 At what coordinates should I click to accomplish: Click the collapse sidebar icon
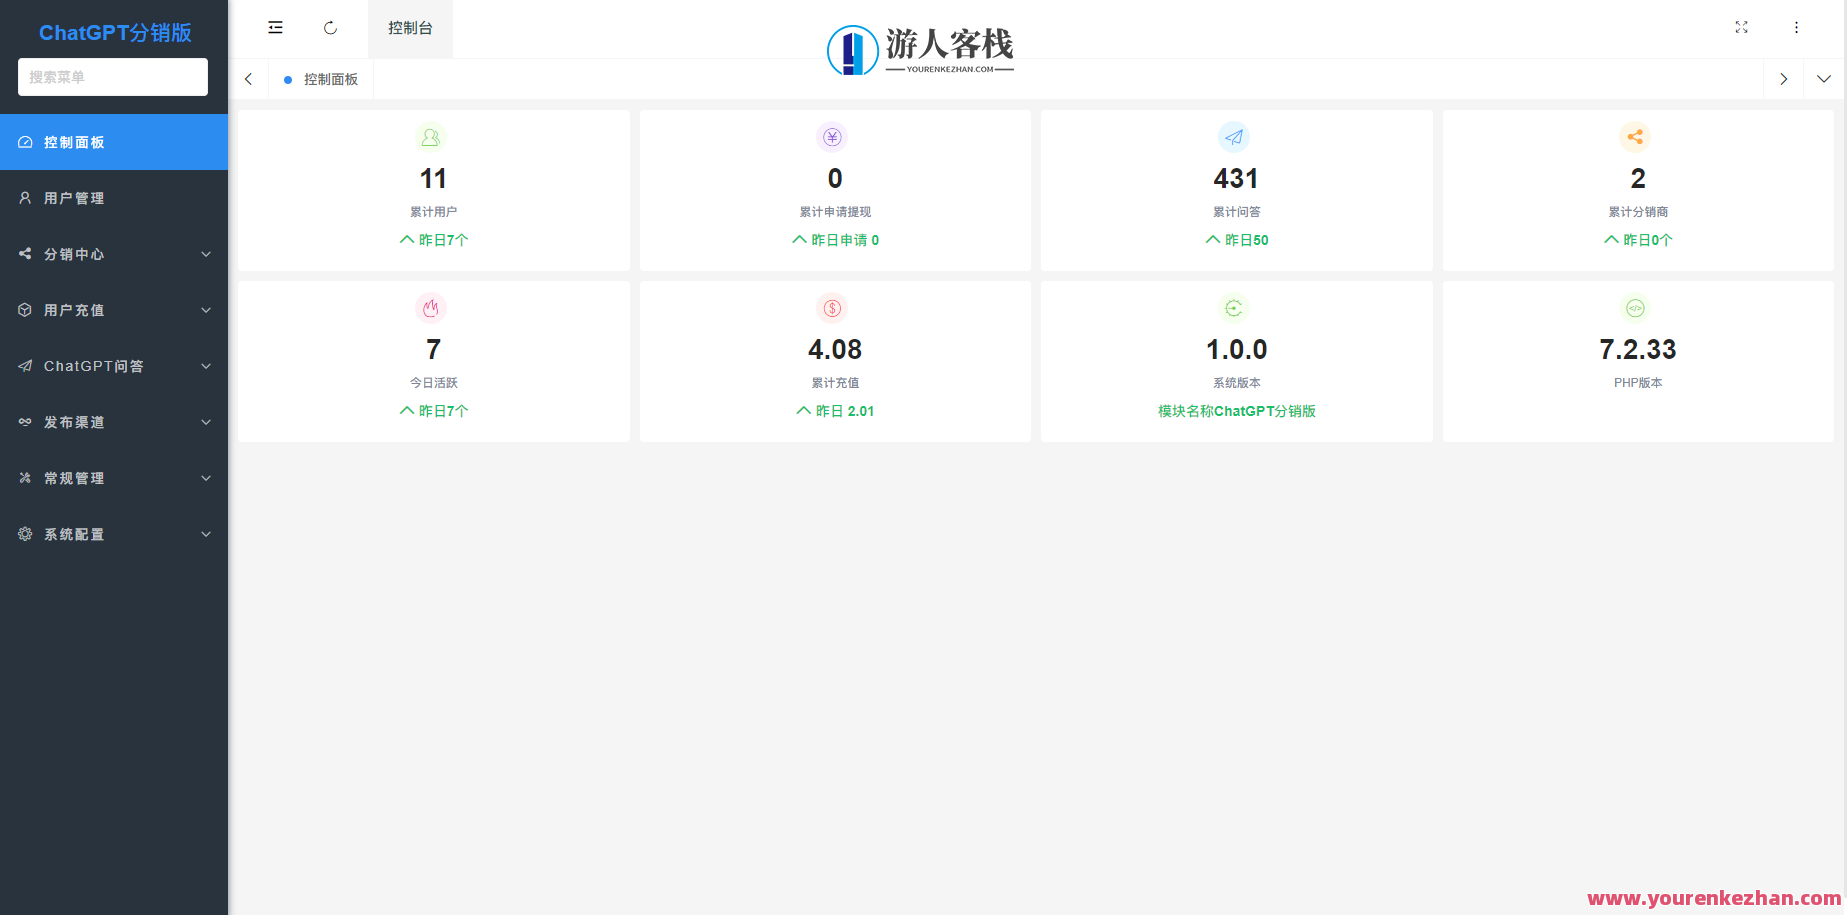tap(275, 27)
